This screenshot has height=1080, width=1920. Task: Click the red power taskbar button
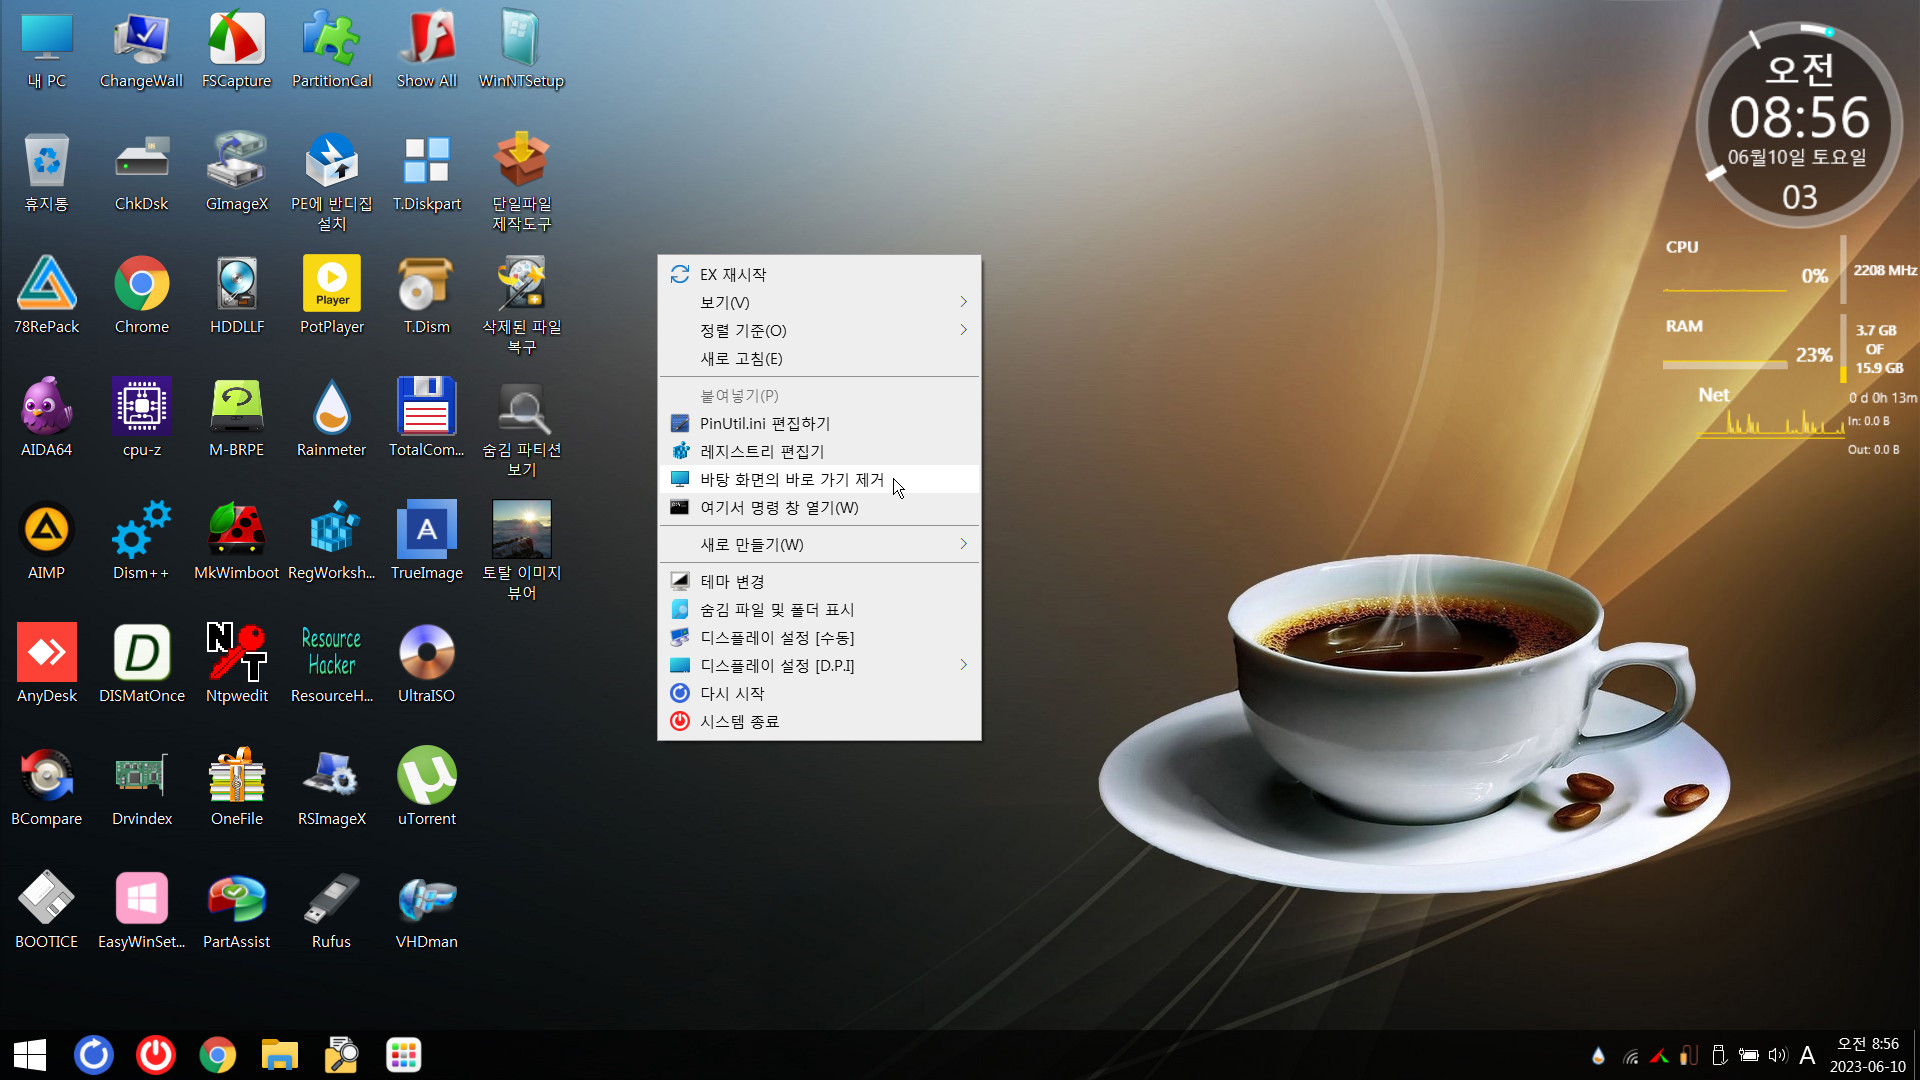click(x=156, y=1055)
